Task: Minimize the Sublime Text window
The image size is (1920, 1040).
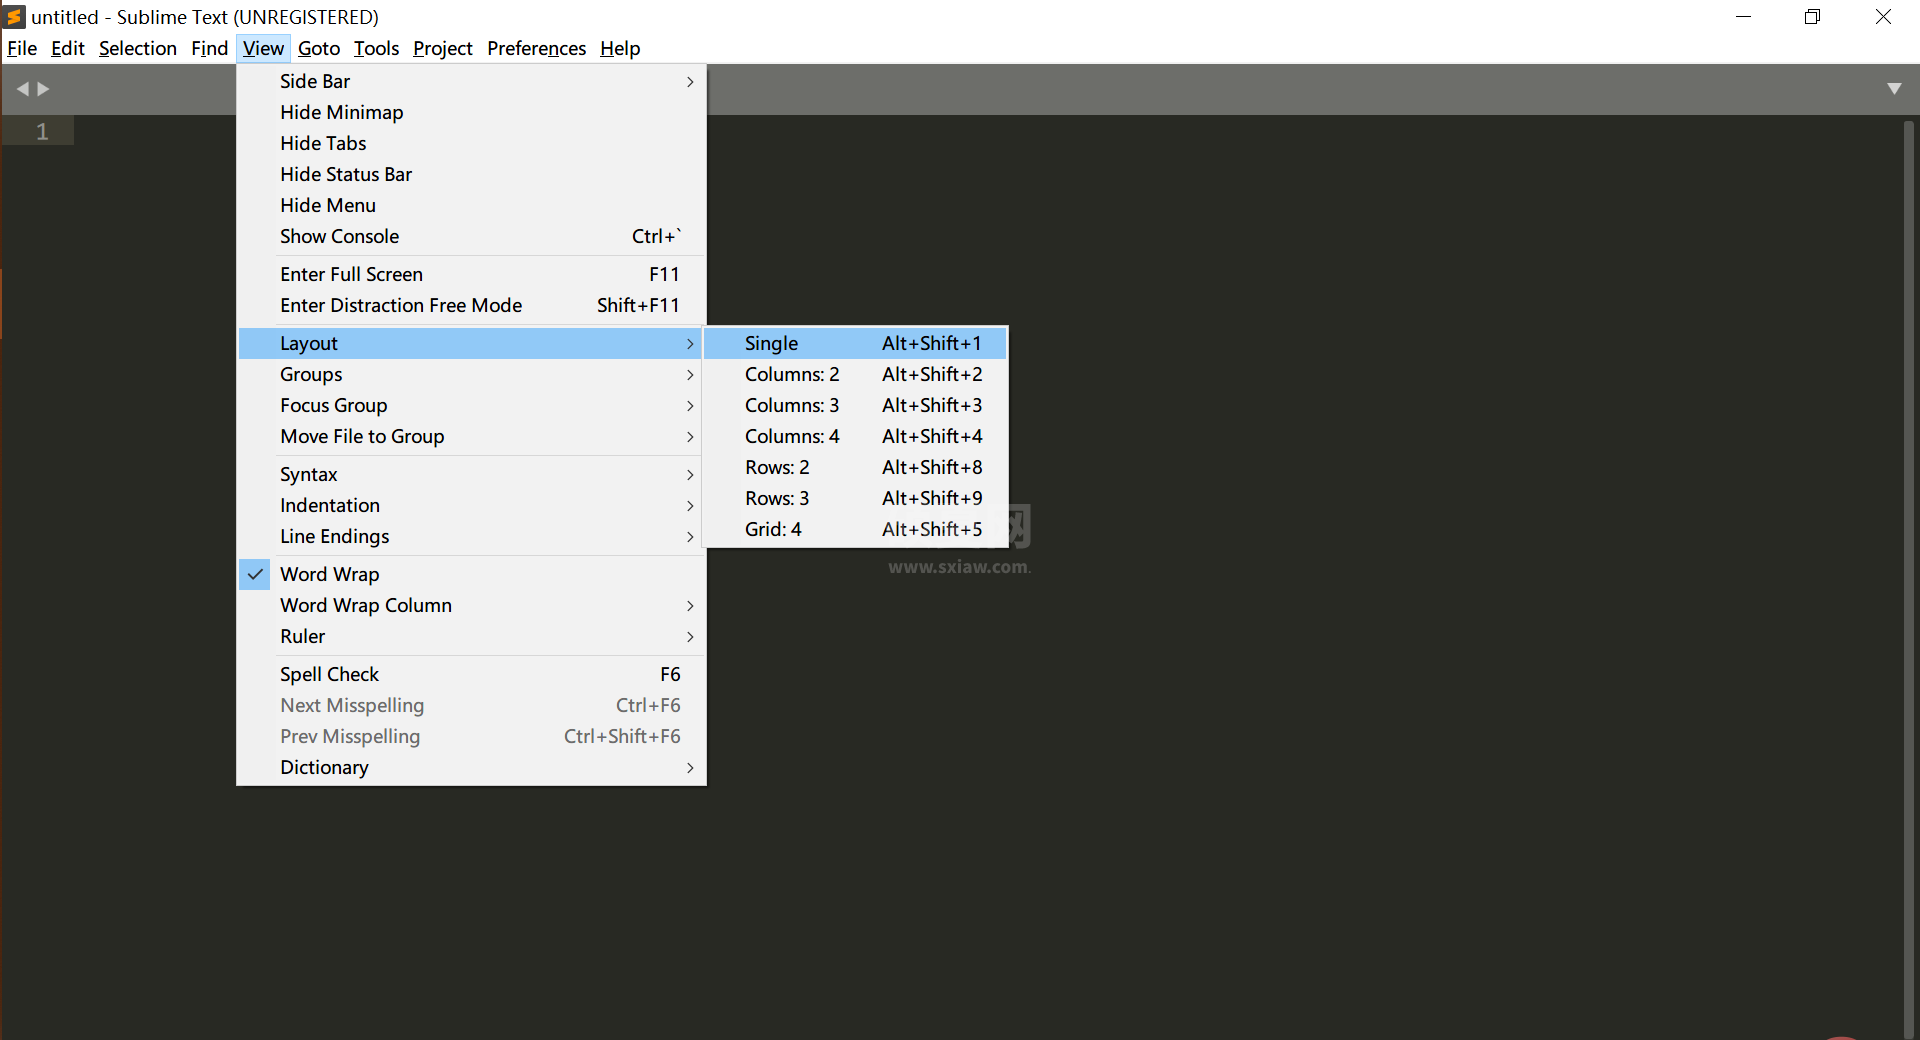Action: coord(1743,17)
